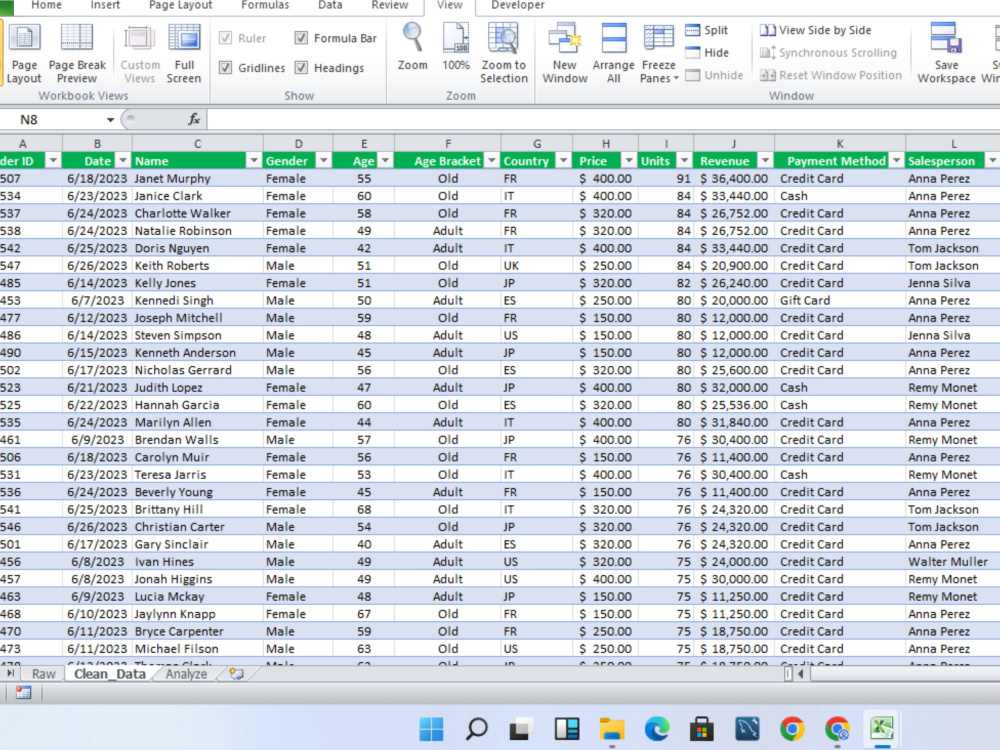Click Zoom to Selection

click(x=504, y=54)
